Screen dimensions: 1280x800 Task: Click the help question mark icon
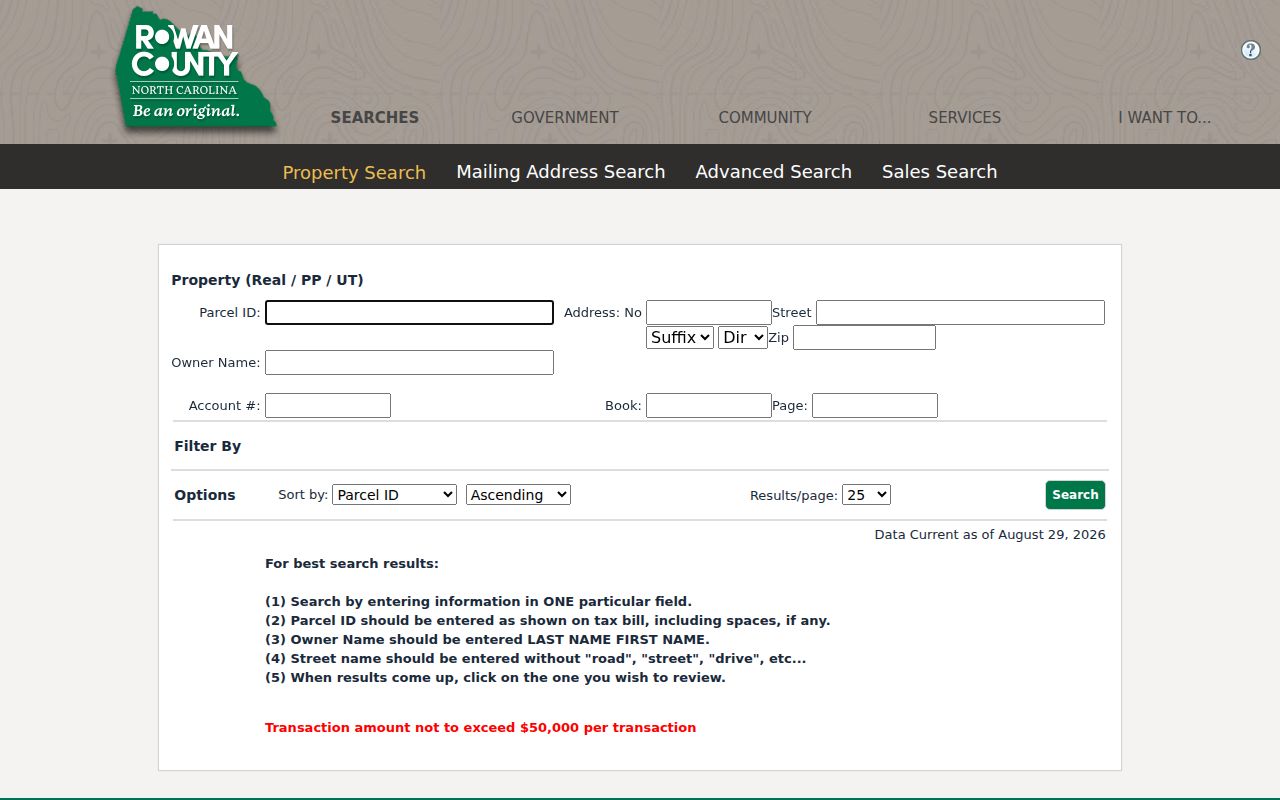click(x=1250, y=50)
